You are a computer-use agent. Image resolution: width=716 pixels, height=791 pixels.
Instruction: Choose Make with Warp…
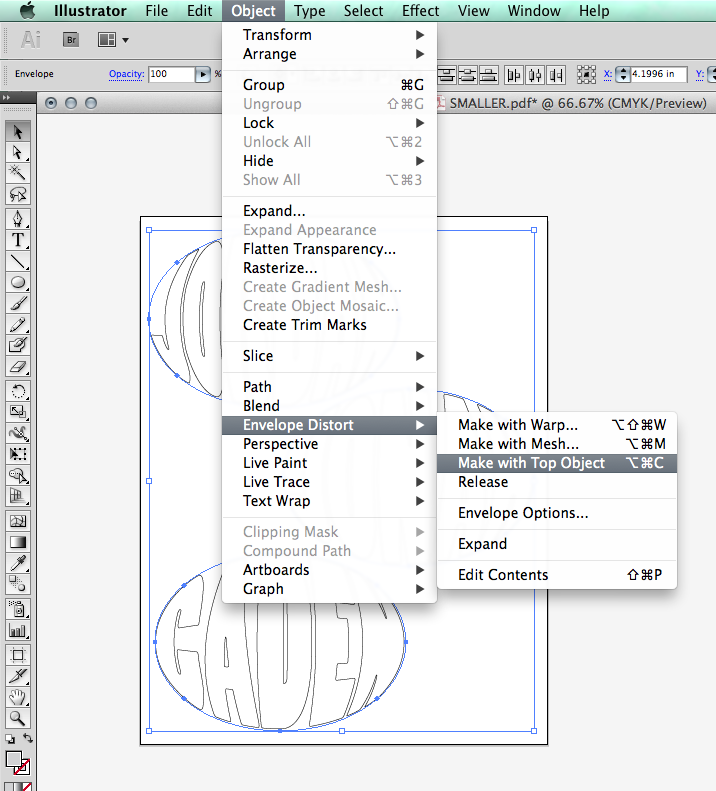point(557,425)
